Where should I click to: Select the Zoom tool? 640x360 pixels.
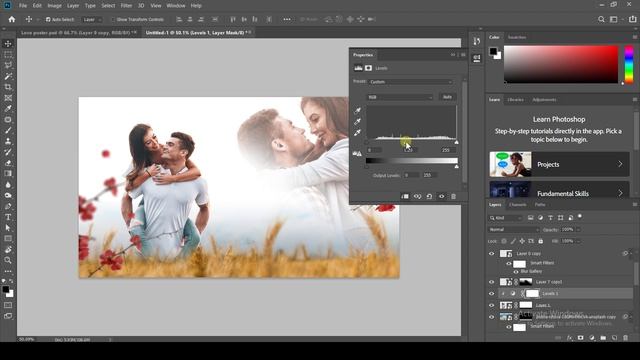pos(8,260)
